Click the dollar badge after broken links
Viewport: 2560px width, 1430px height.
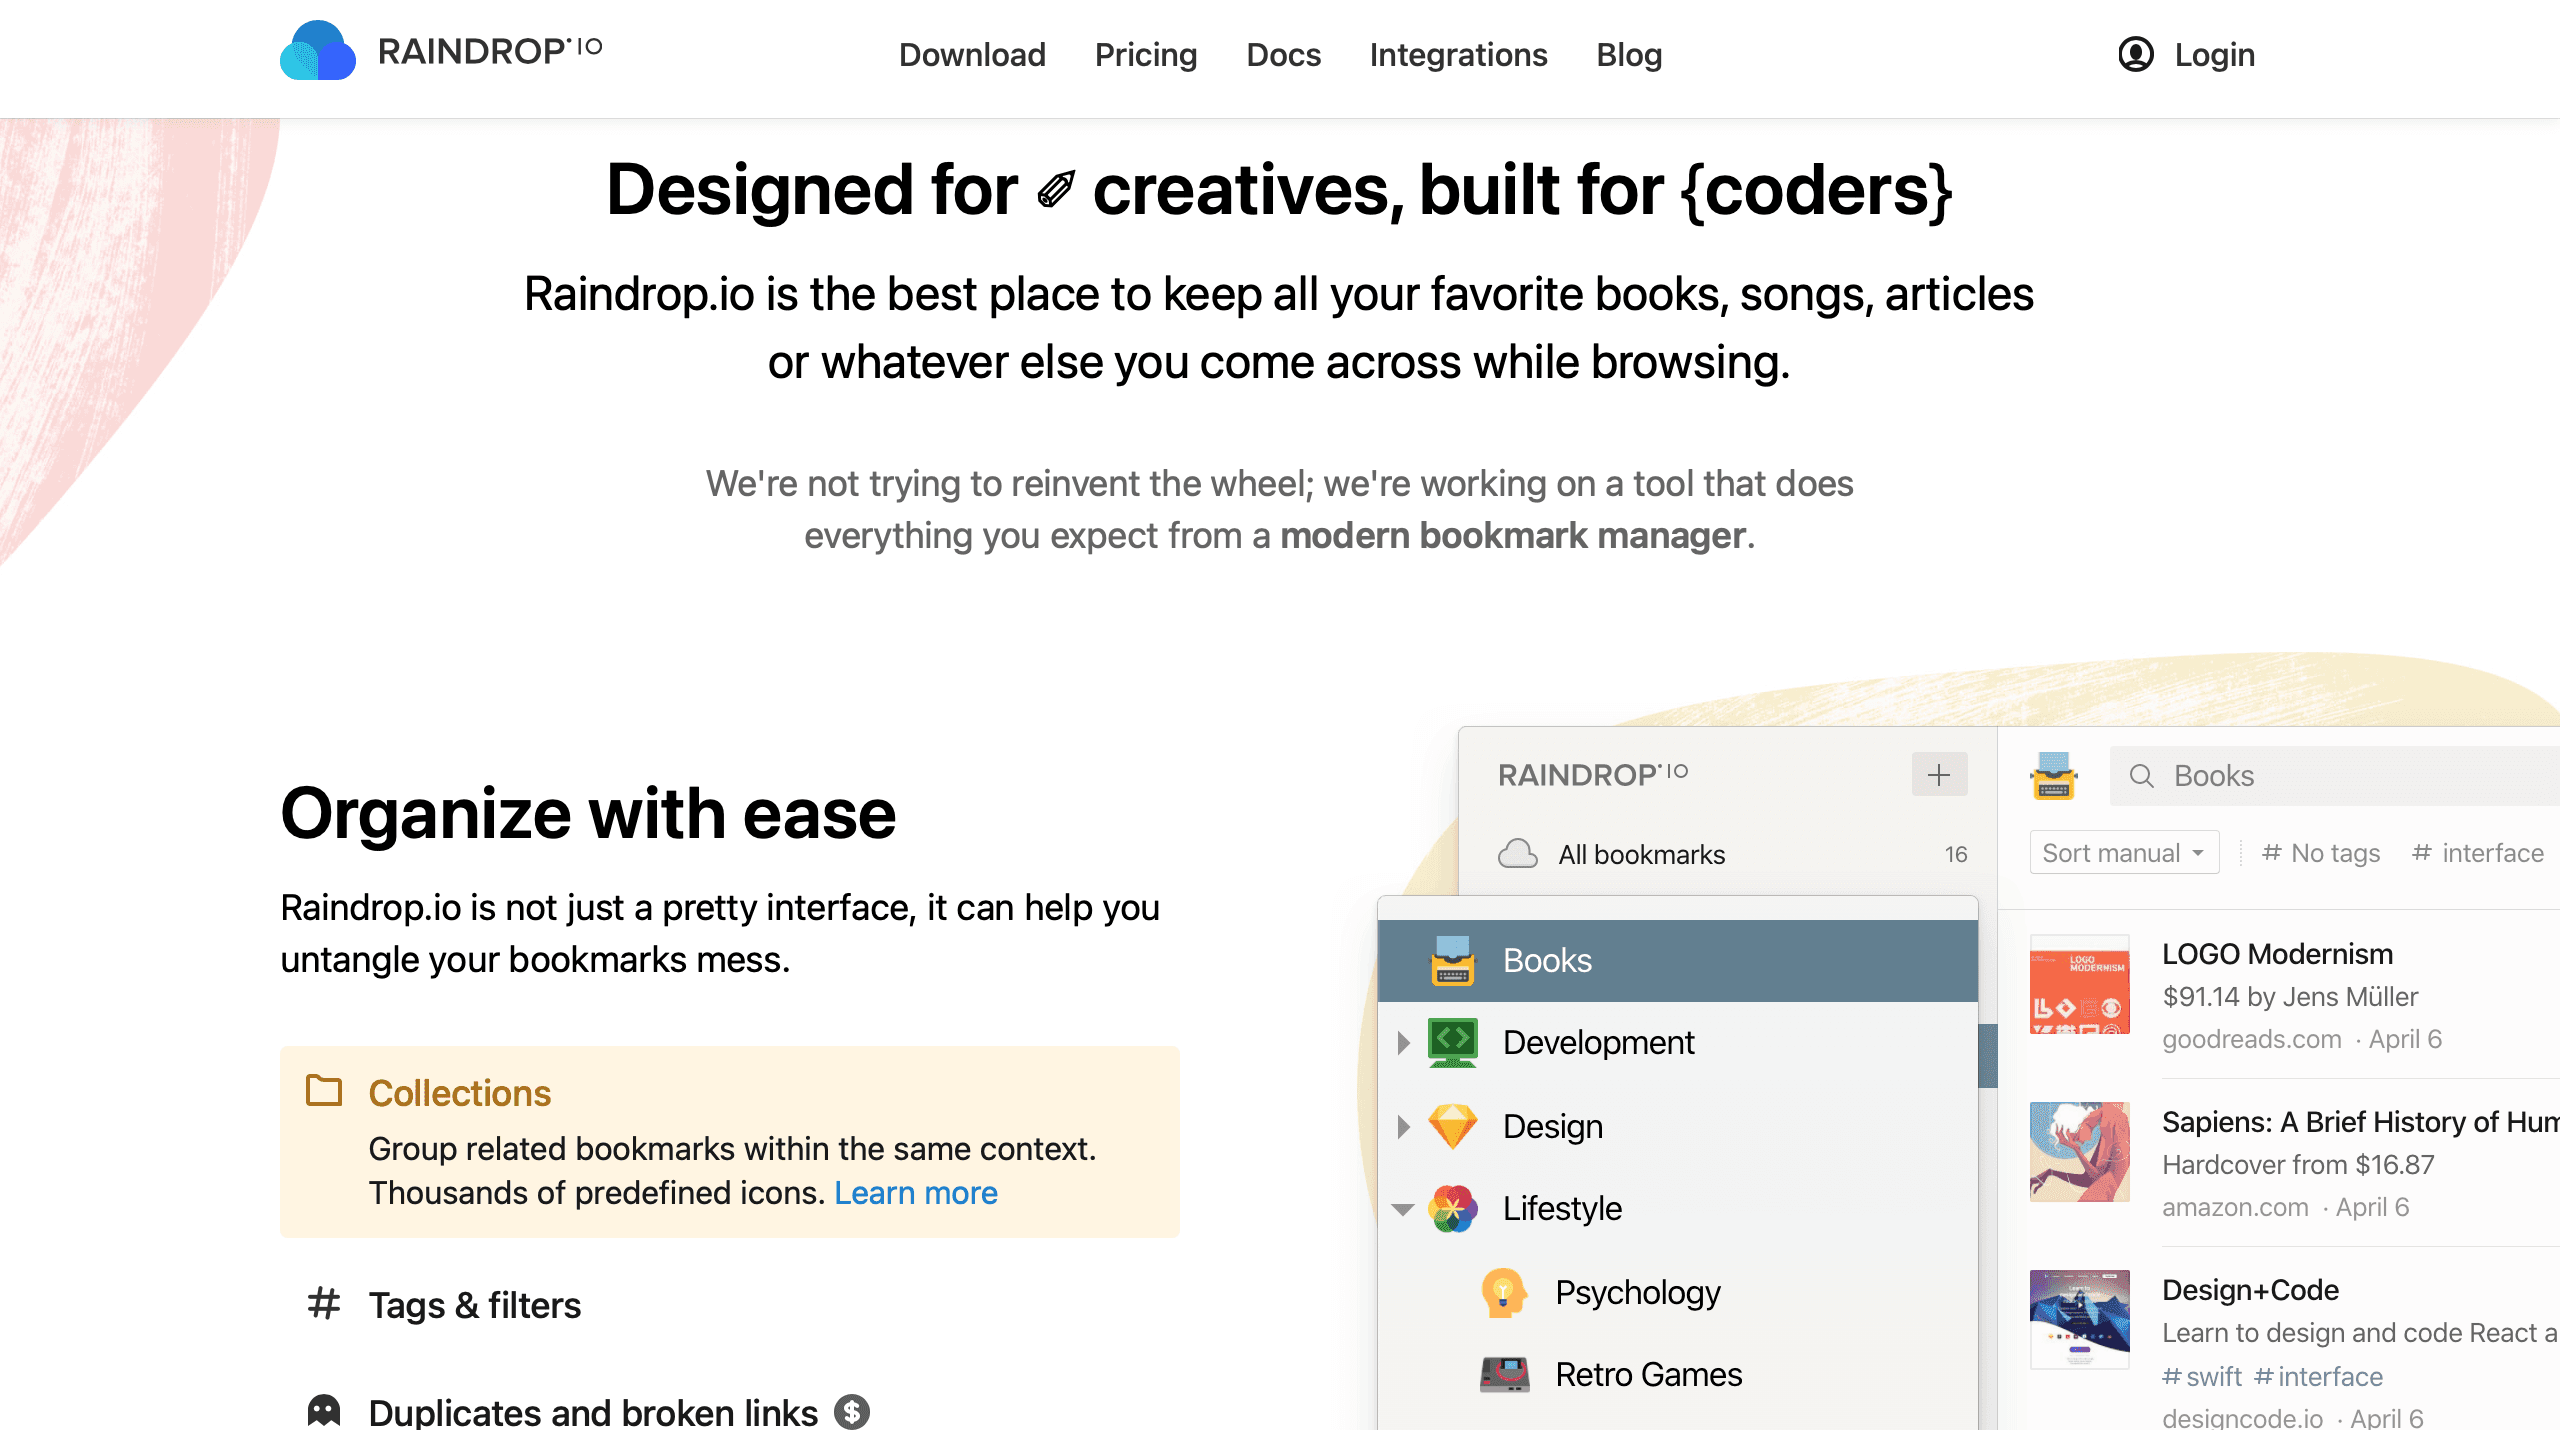[x=852, y=1412]
